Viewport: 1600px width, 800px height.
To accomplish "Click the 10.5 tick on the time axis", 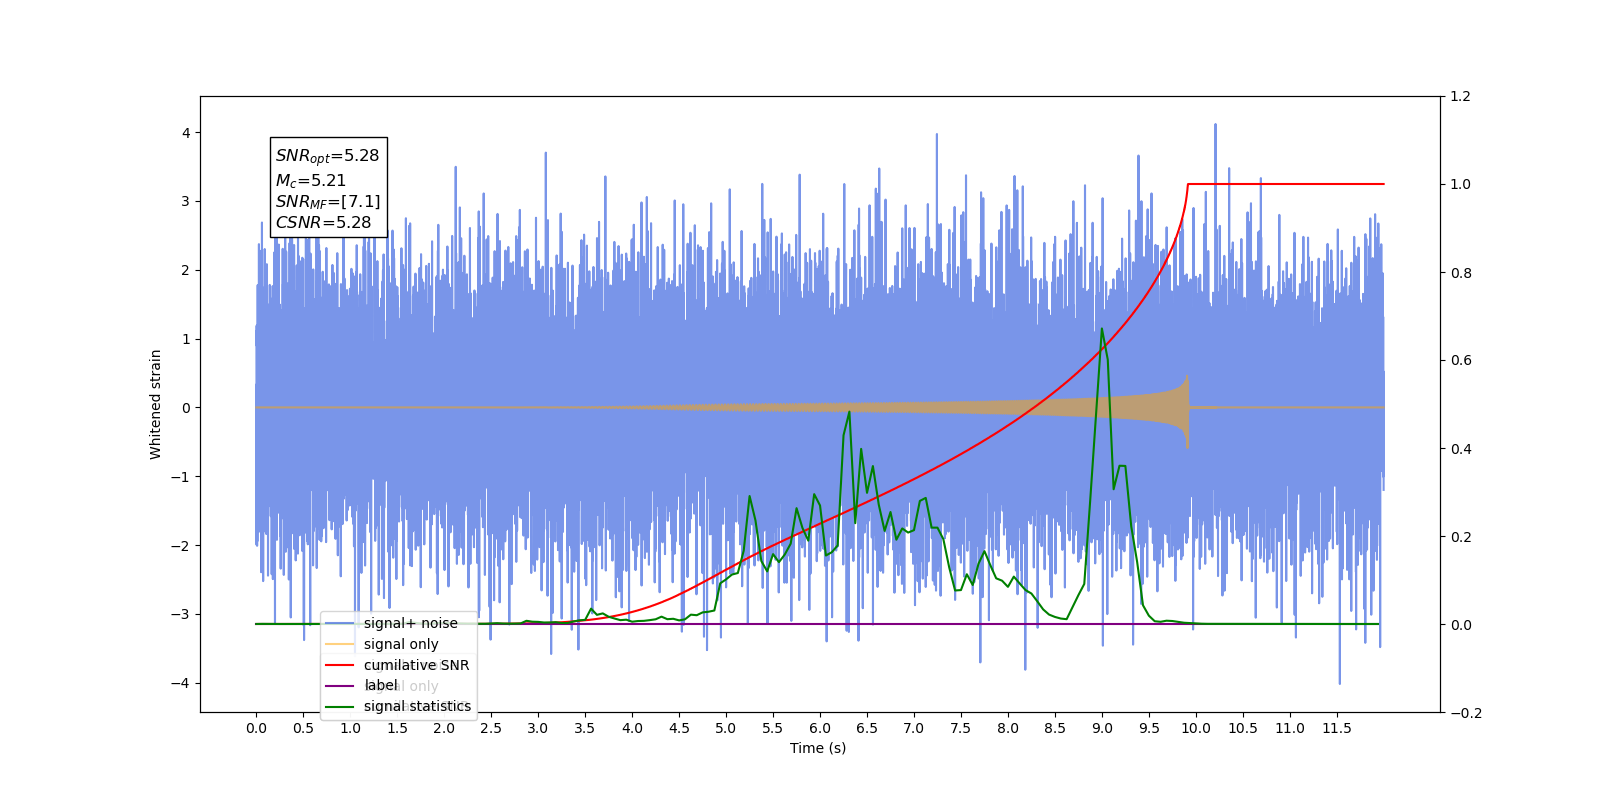I will [1243, 728].
